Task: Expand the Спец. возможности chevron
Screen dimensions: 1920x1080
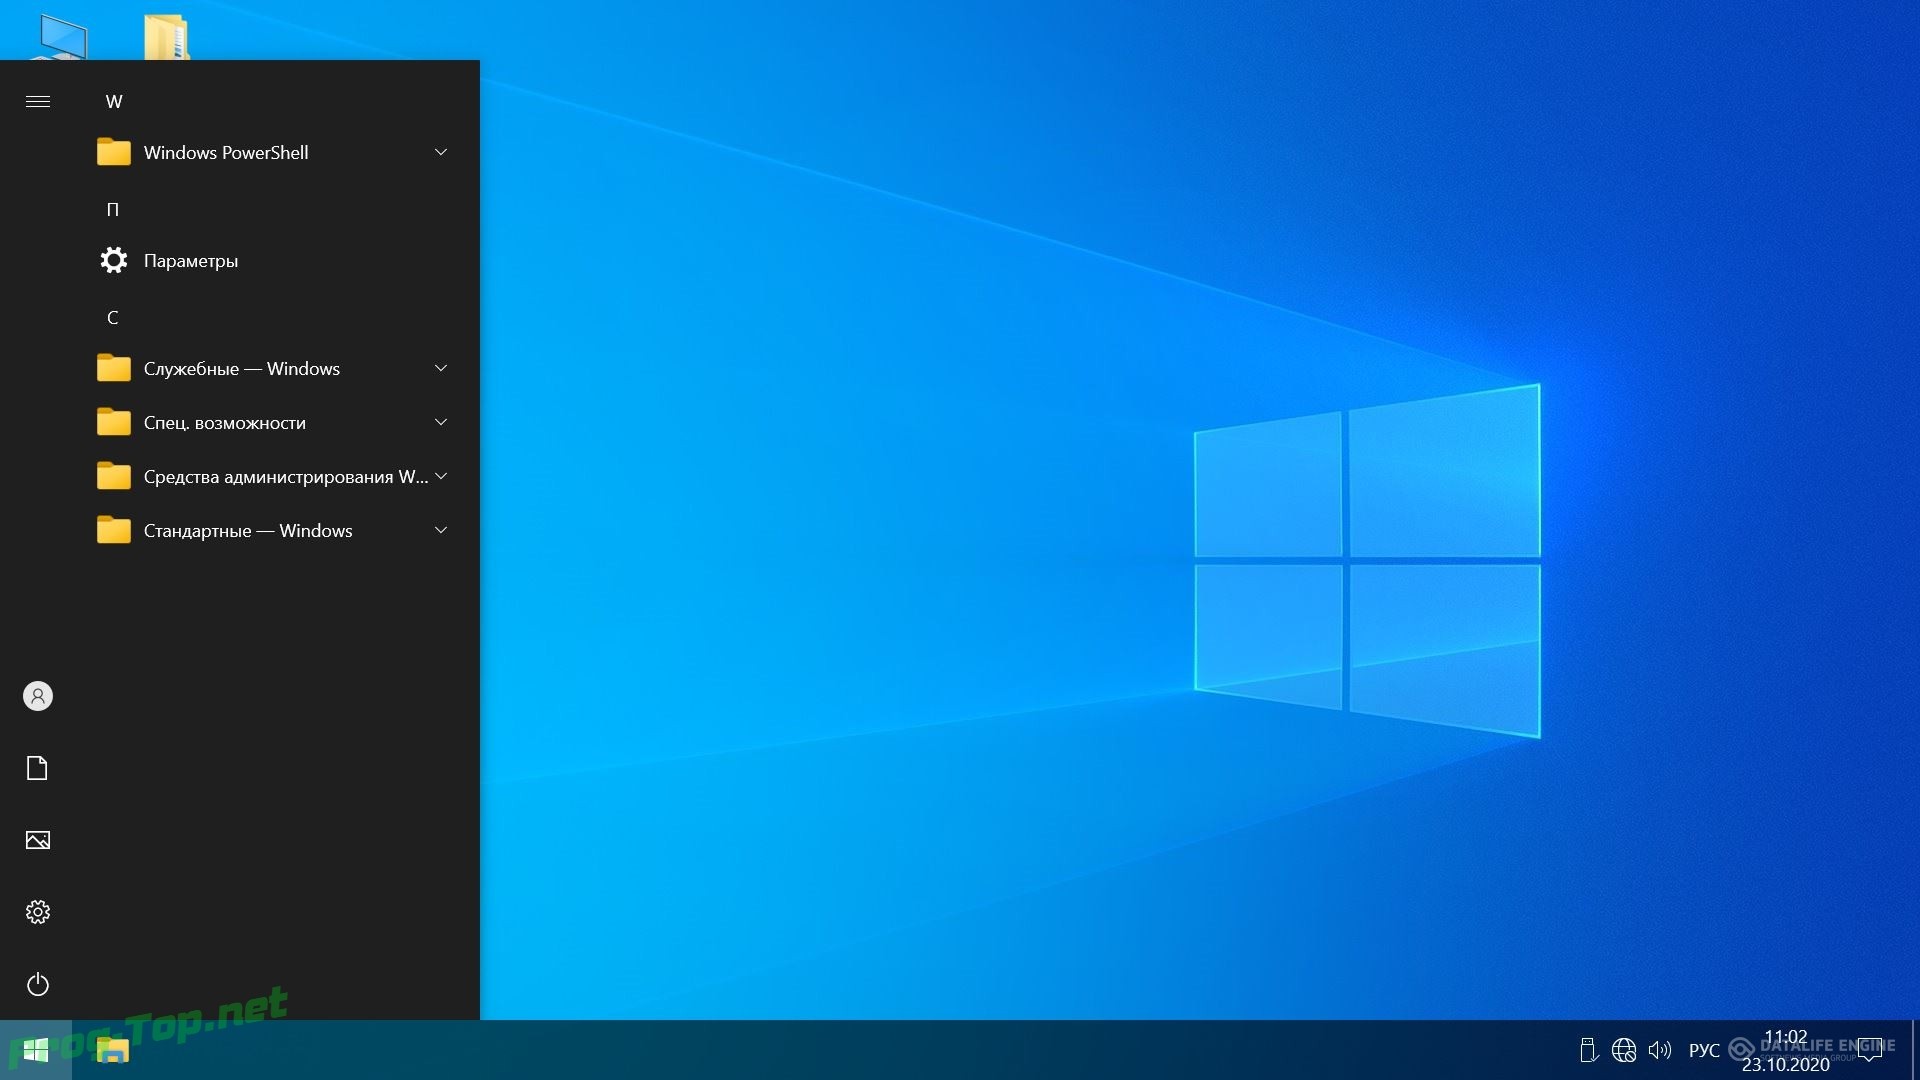Action: pos(441,422)
